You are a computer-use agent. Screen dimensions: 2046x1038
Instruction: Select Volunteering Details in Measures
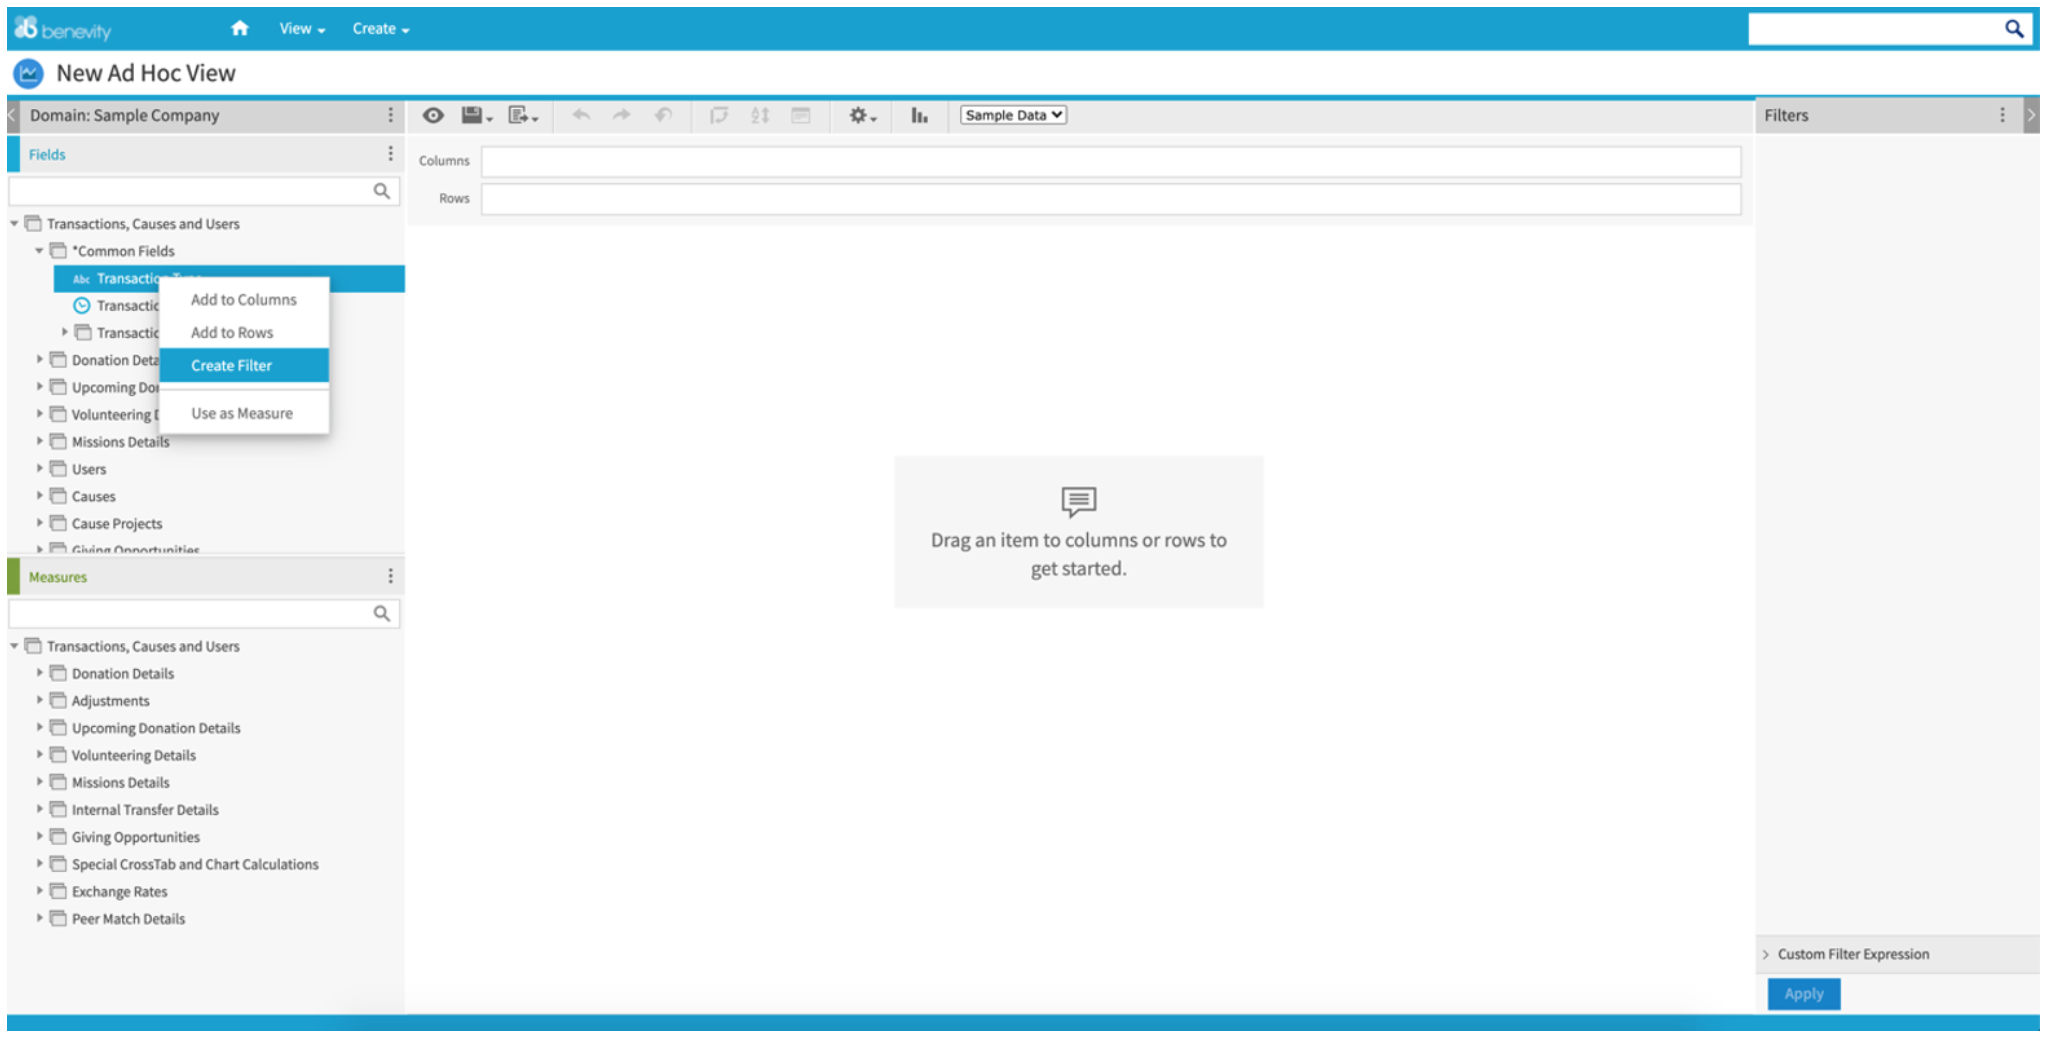134,755
